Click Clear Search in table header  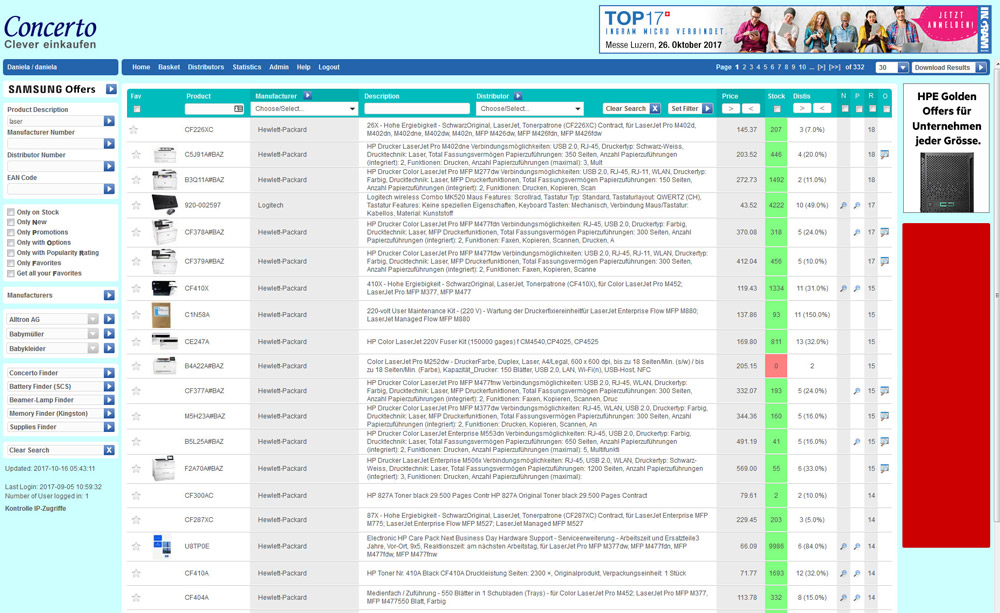coord(631,108)
